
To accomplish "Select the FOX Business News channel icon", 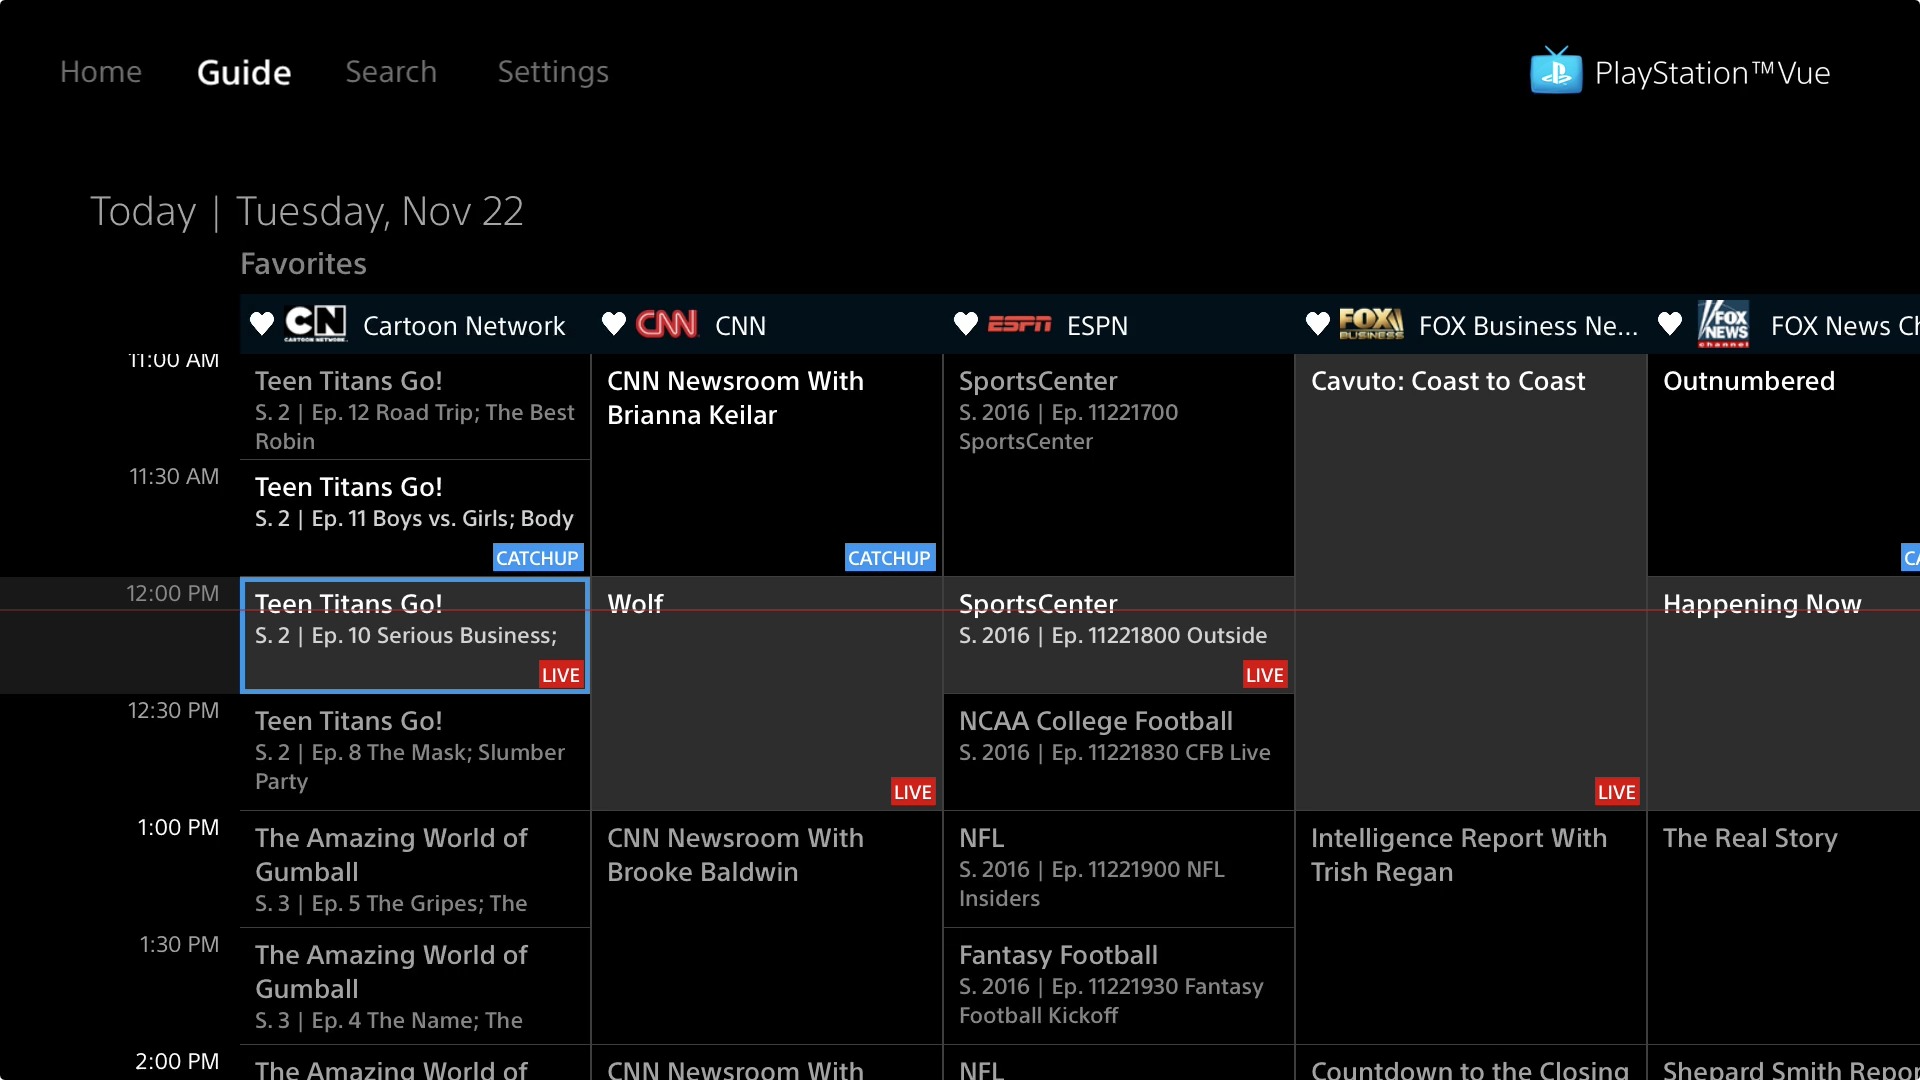I will 1371,324.
